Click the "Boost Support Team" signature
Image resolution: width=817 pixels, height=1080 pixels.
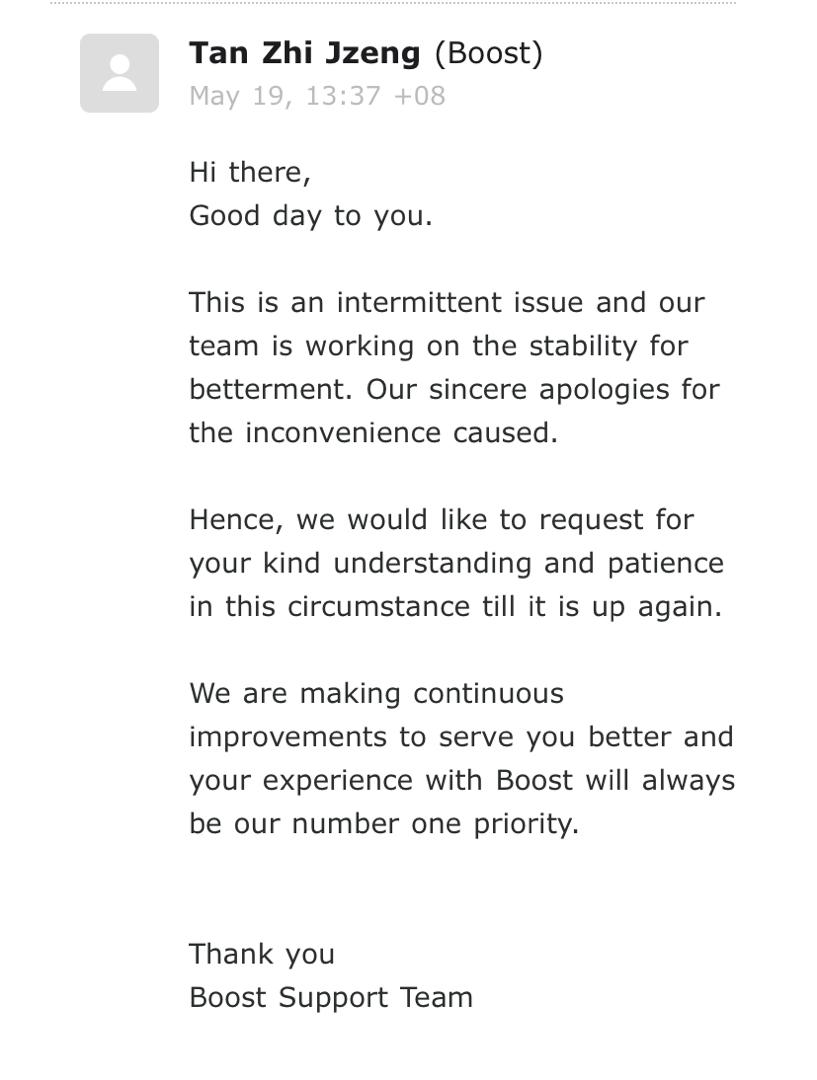point(331,997)
